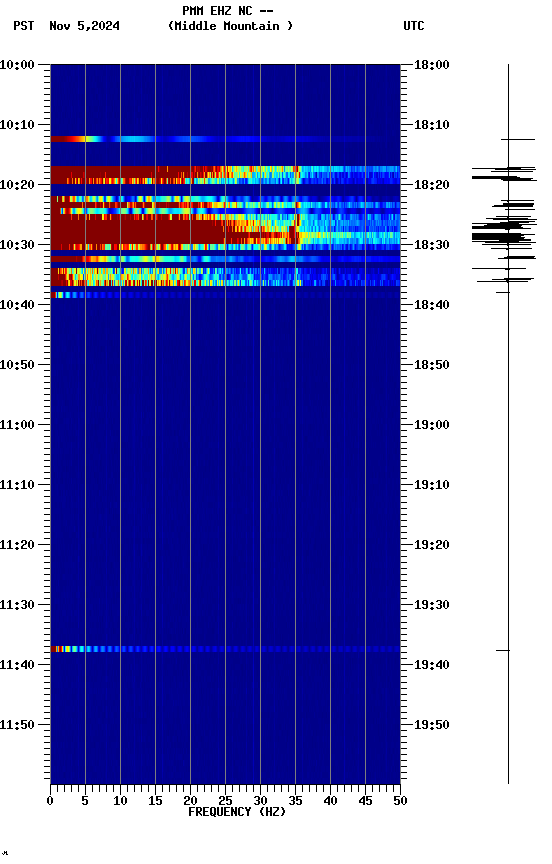Click the 10:00 PST time tick label
The image size is (552, 864).
point(17,65)
